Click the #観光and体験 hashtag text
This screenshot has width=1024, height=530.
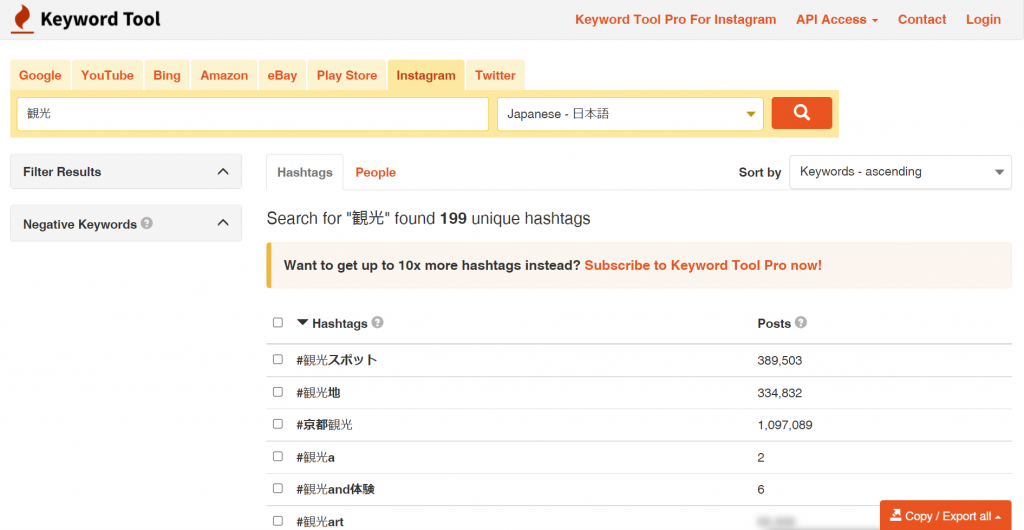pyautogui.click(x=335, y=489)
